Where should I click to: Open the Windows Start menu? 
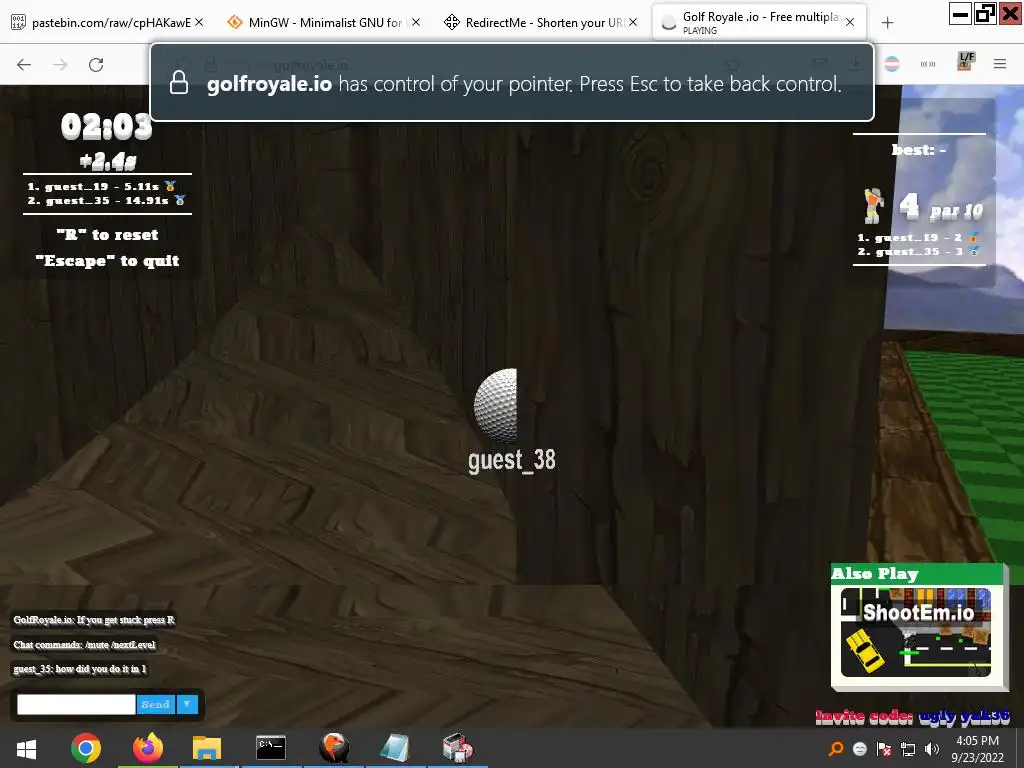click(26, 748)
